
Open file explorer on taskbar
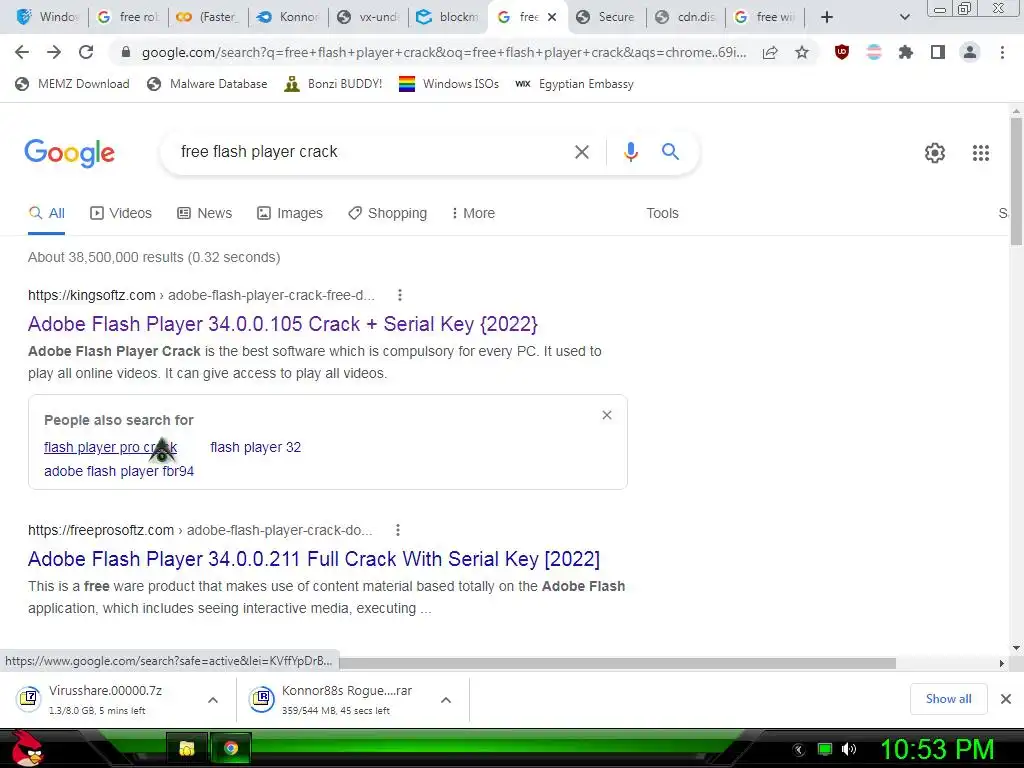click(187, 748)
